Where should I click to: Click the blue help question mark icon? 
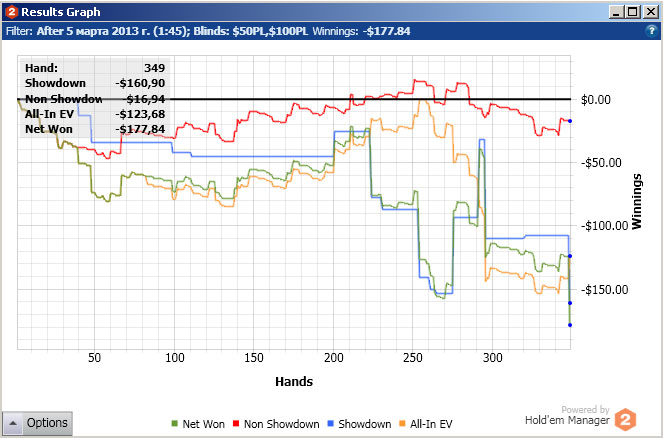click(652, 31)
